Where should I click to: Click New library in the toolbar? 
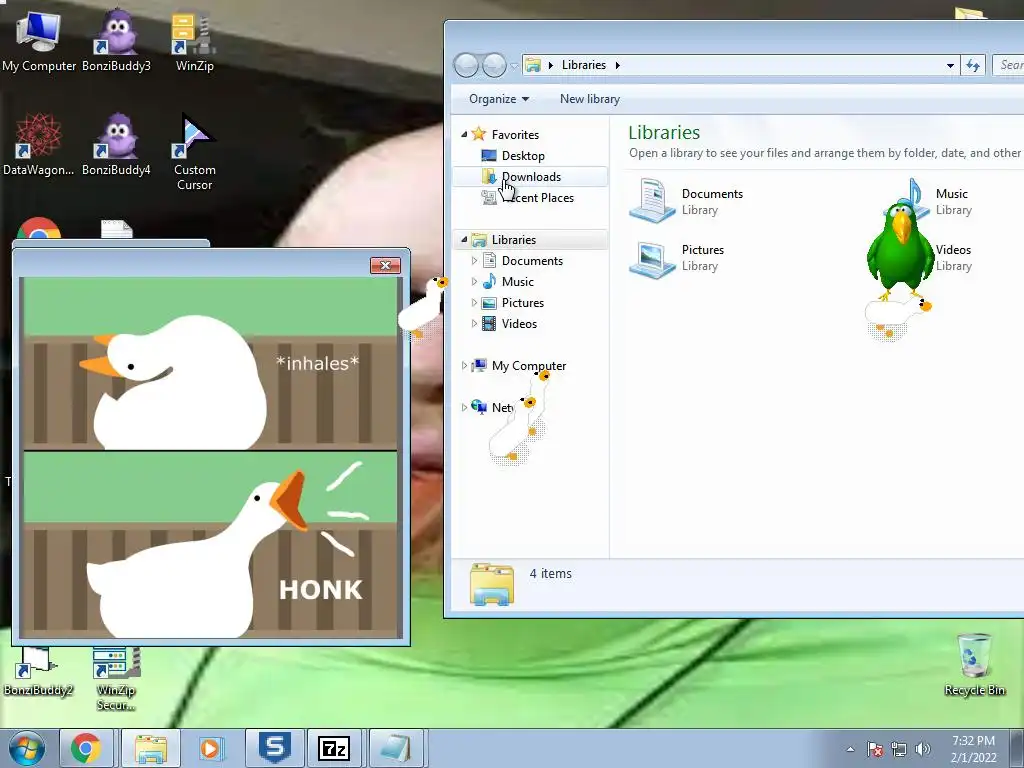click(590, 99)
